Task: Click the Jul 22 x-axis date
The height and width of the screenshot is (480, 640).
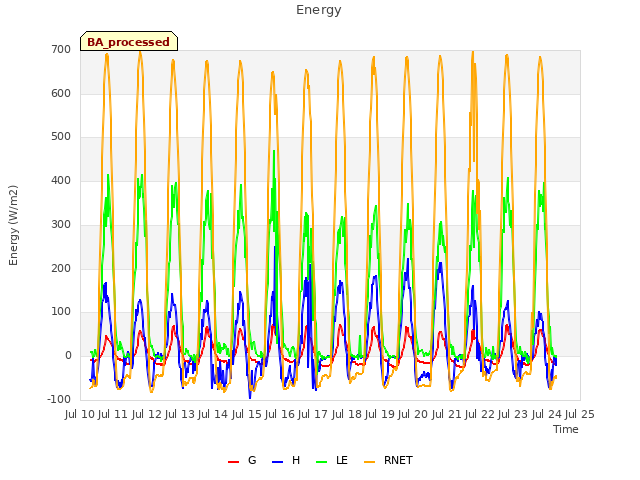Action: point(480,415)
